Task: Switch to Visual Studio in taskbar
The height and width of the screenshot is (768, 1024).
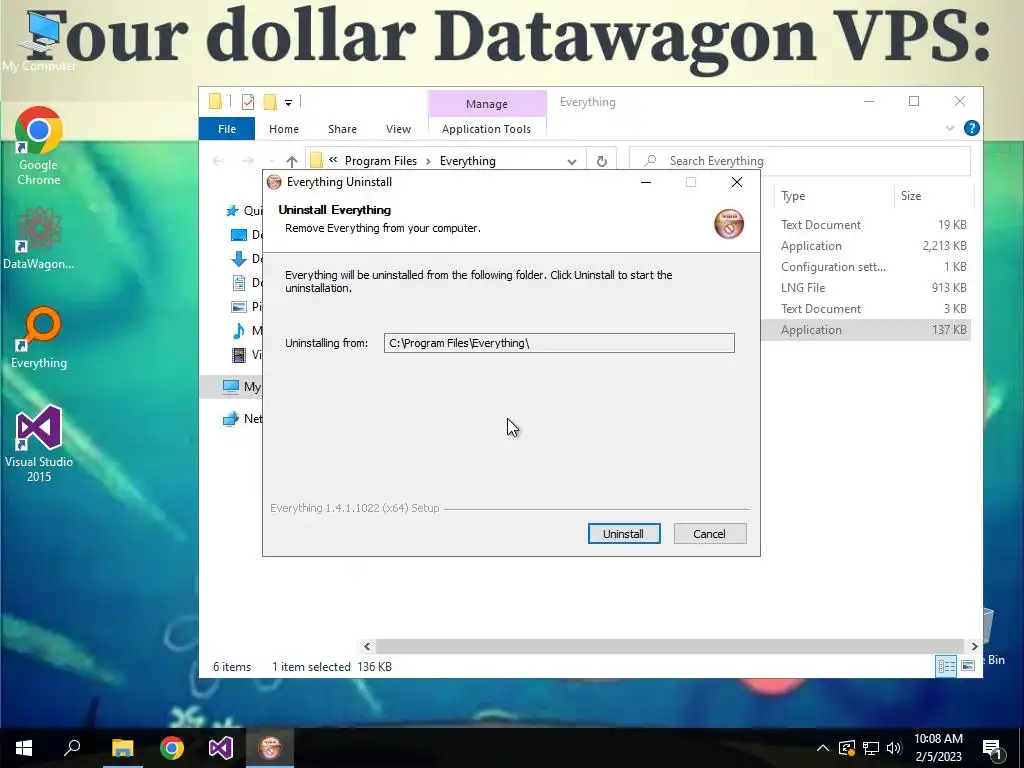Action: click(221, 748)
